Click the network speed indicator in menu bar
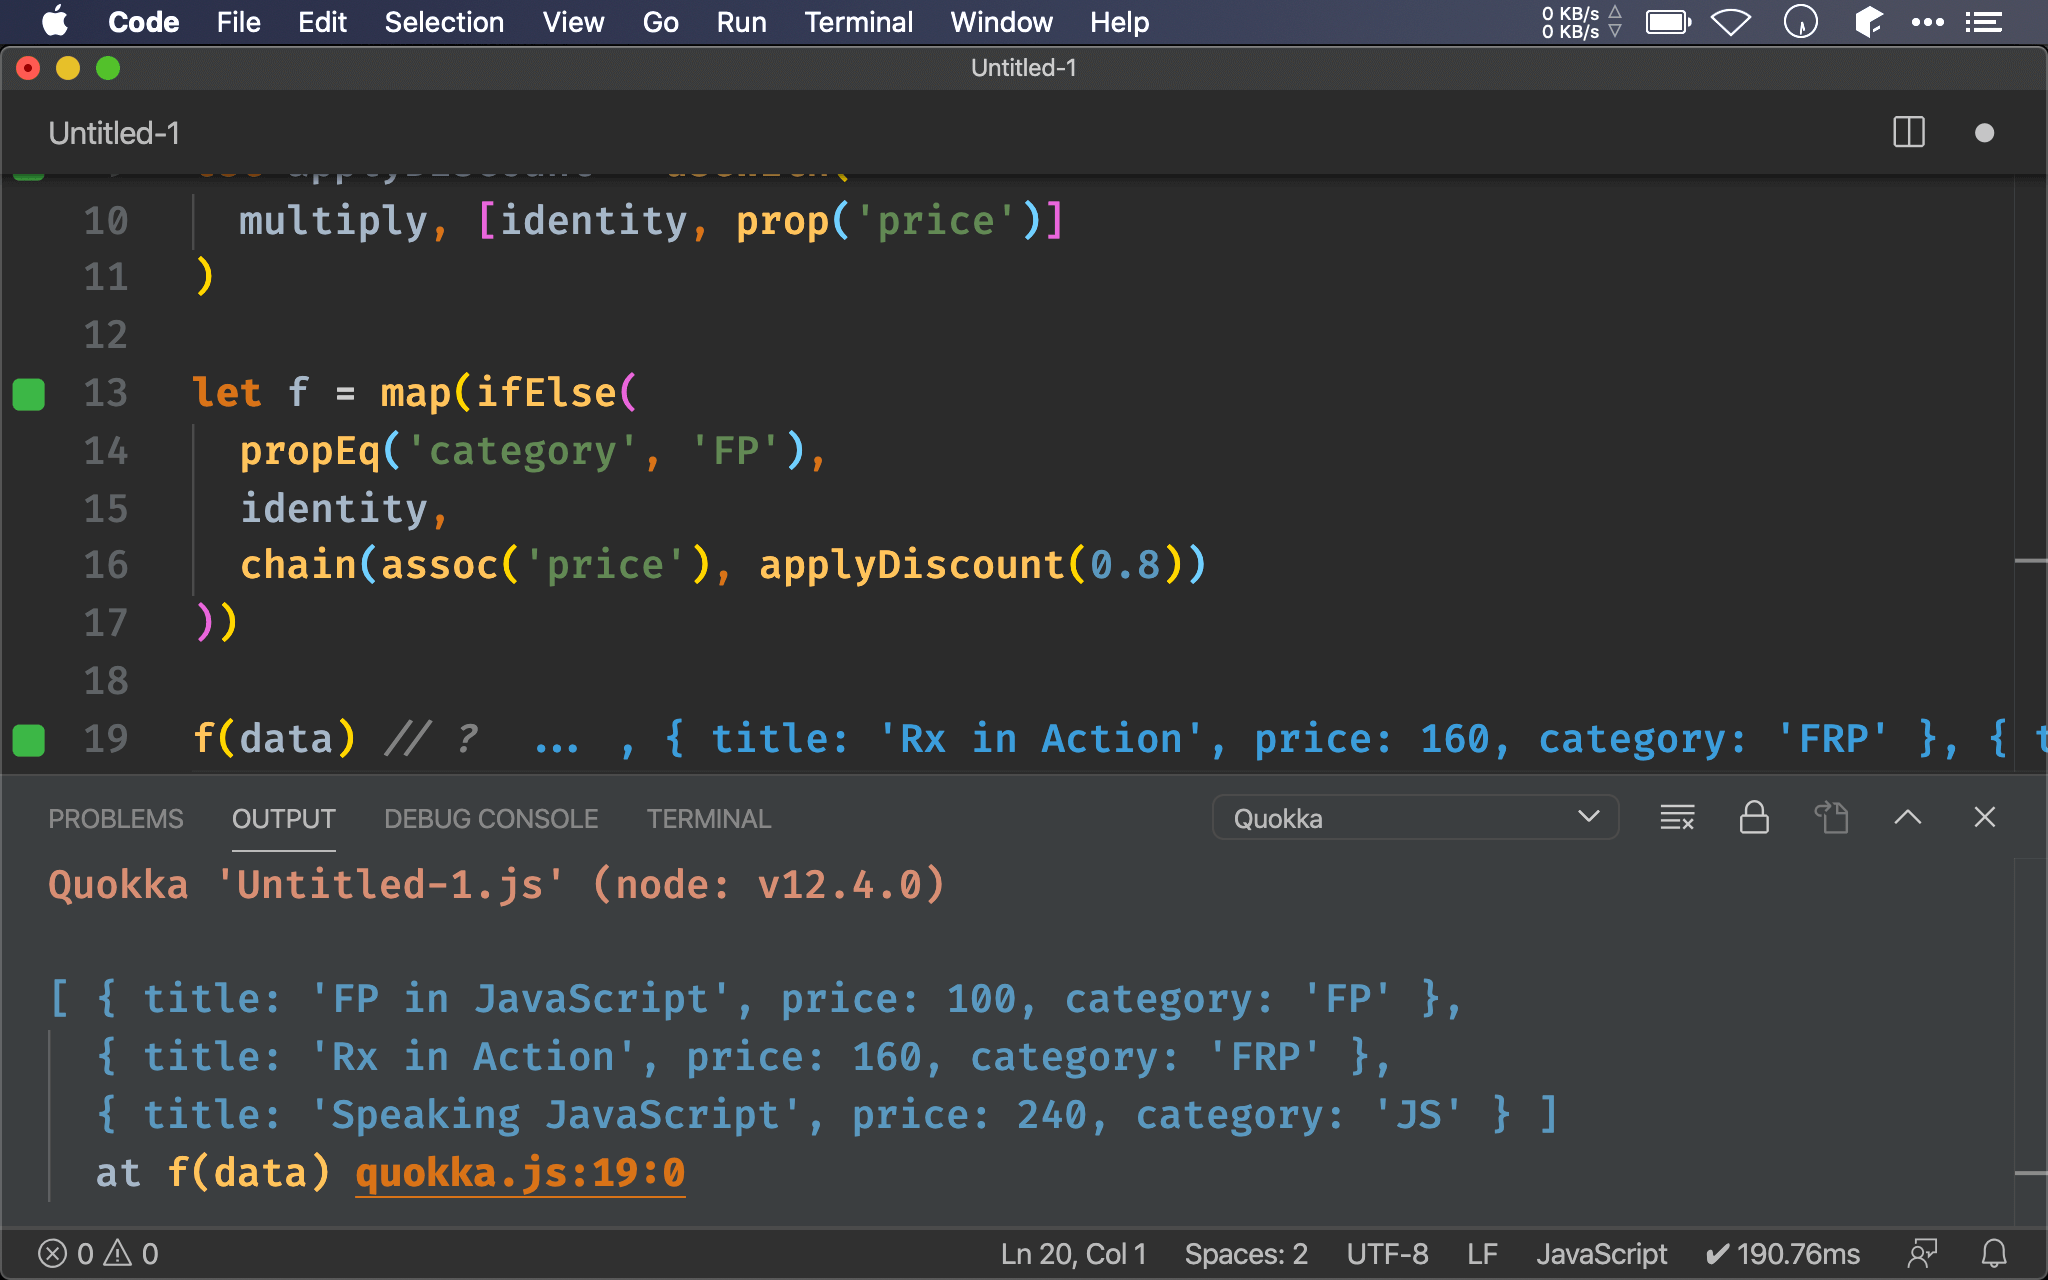The height and width of the screenshot is (1280, 2048). click(x=1580, y=22)
